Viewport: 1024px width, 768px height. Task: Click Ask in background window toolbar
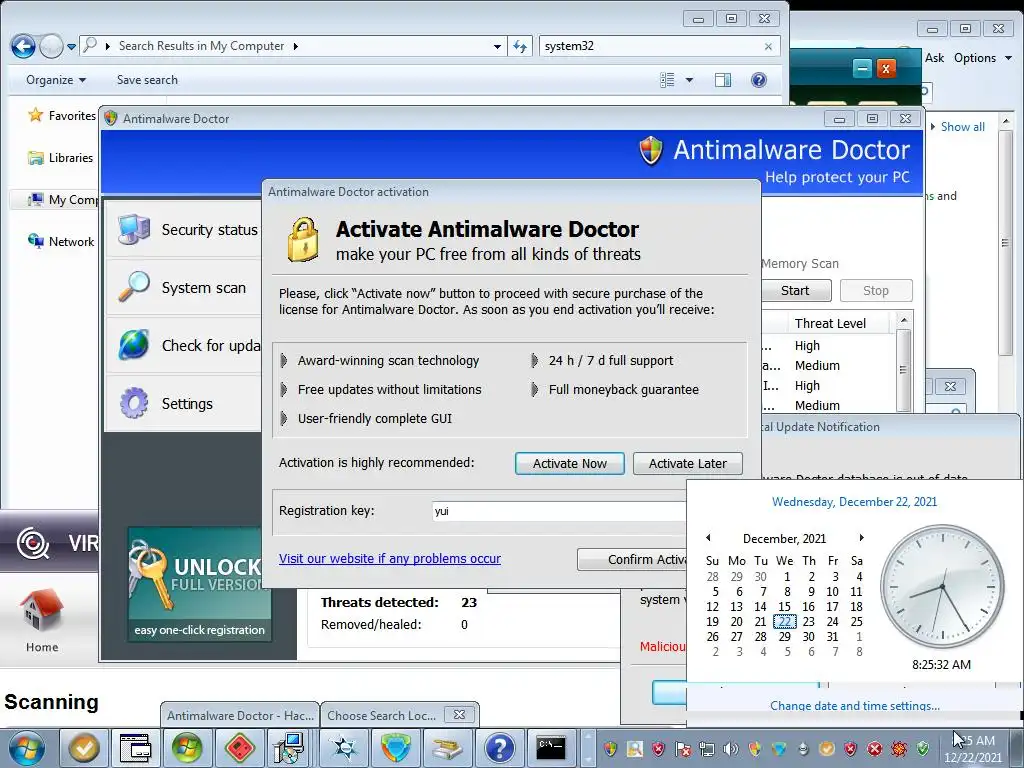click(x=935, y=58)
